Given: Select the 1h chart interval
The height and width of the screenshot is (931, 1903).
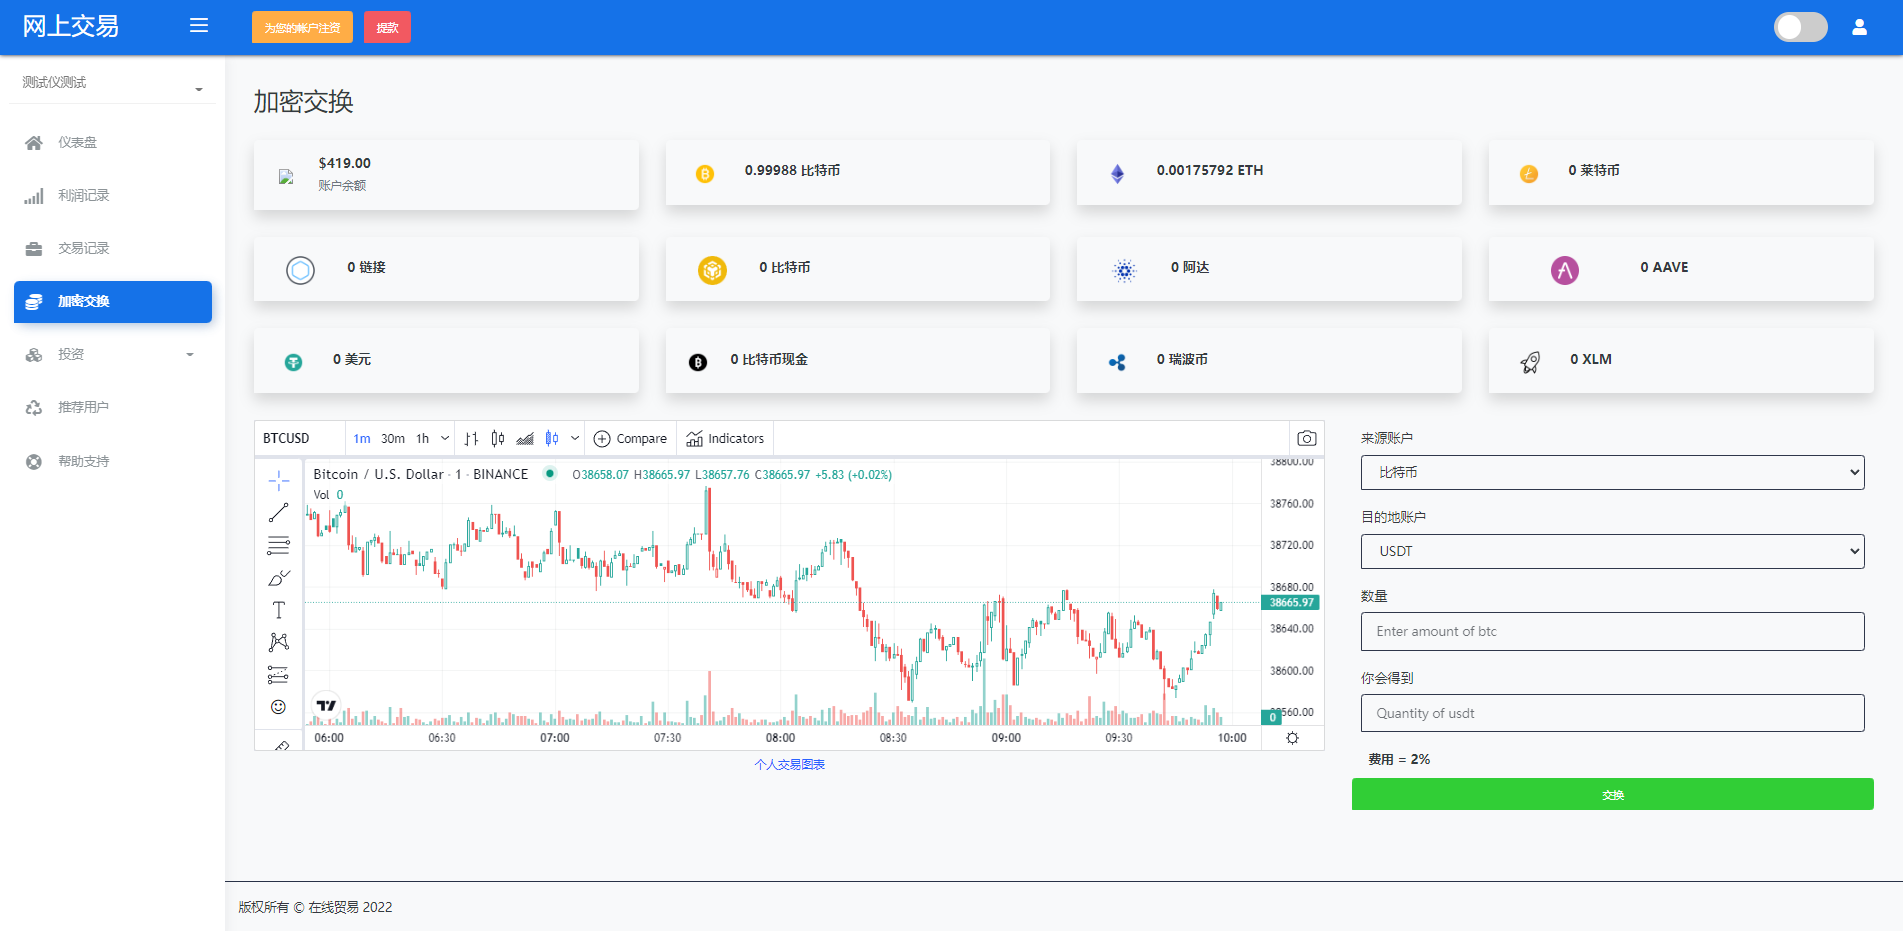Looking at the screenshot, I should pos(423,438).
